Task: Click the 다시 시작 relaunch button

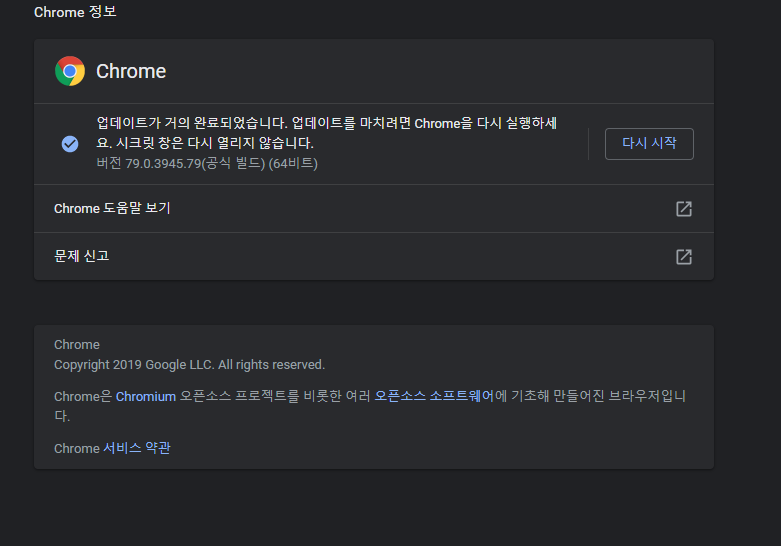Action: tap(649, 144)
